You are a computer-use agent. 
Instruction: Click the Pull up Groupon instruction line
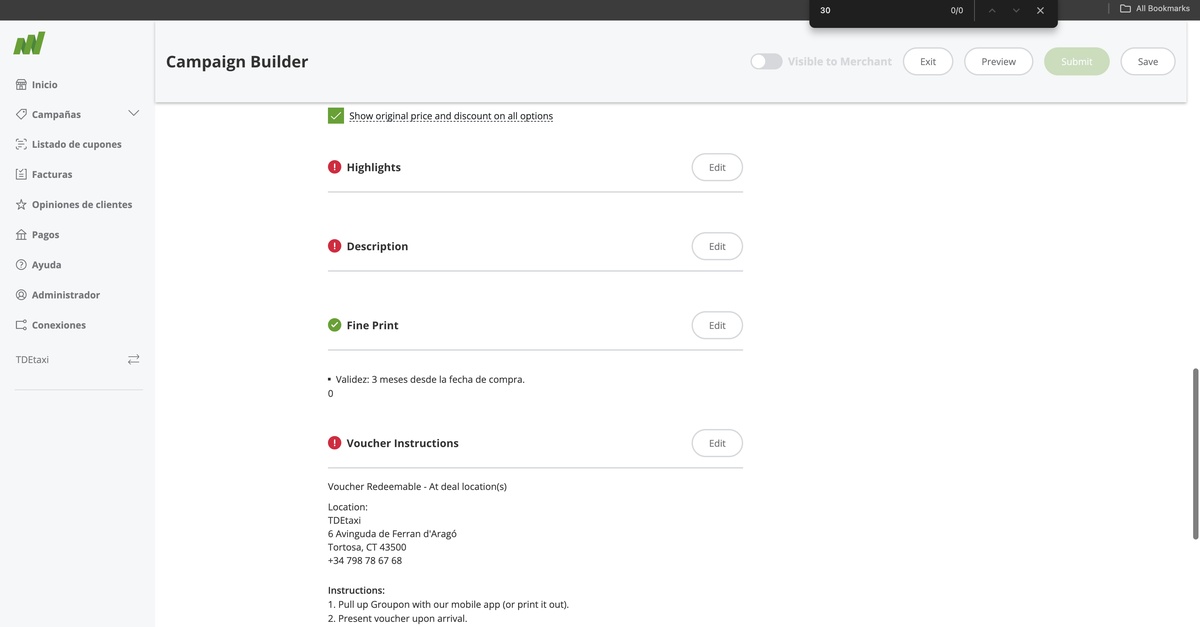point(448,604)
